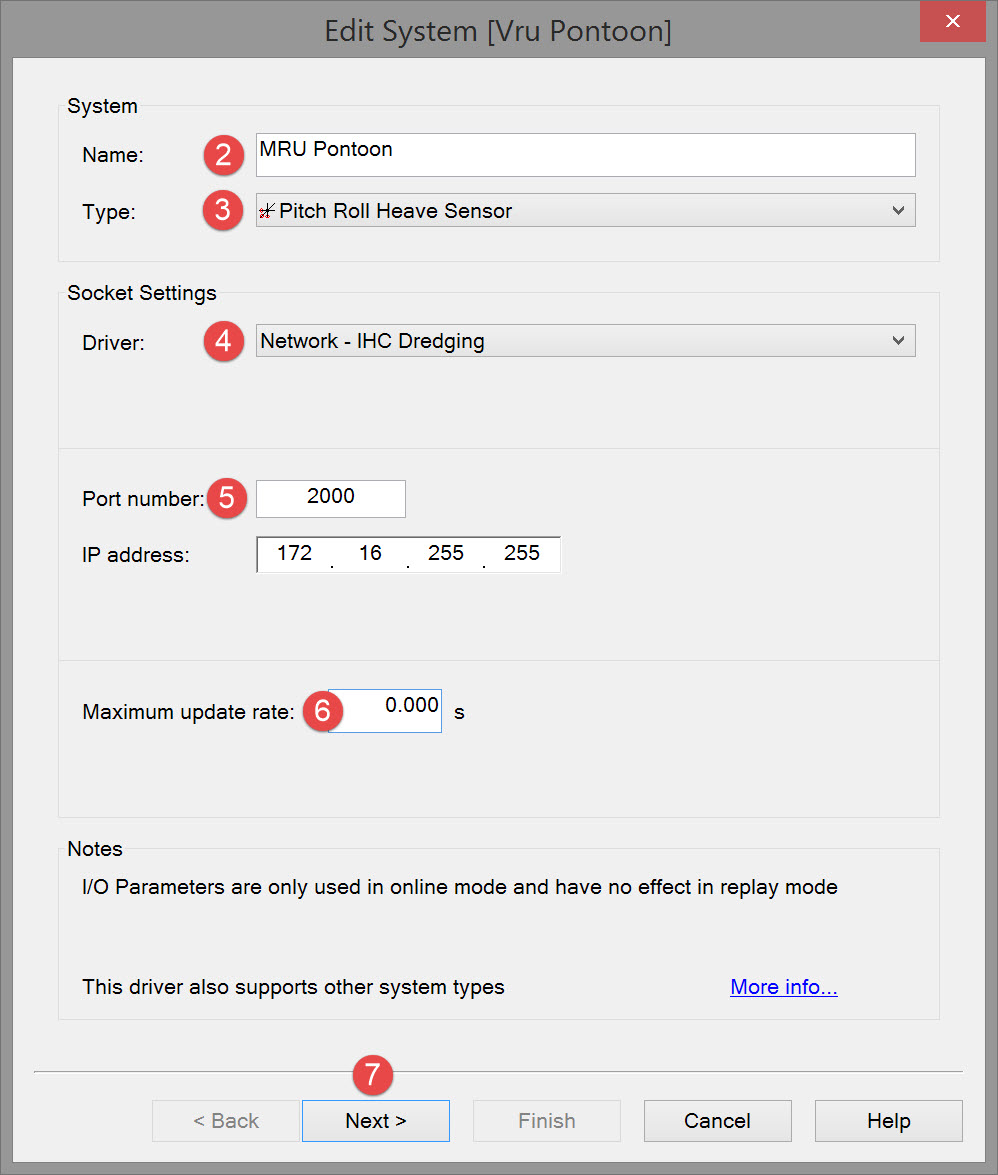This screenshot has width=998, height=1175.
Task: Open the More info link
Action: tap(783, 988)
